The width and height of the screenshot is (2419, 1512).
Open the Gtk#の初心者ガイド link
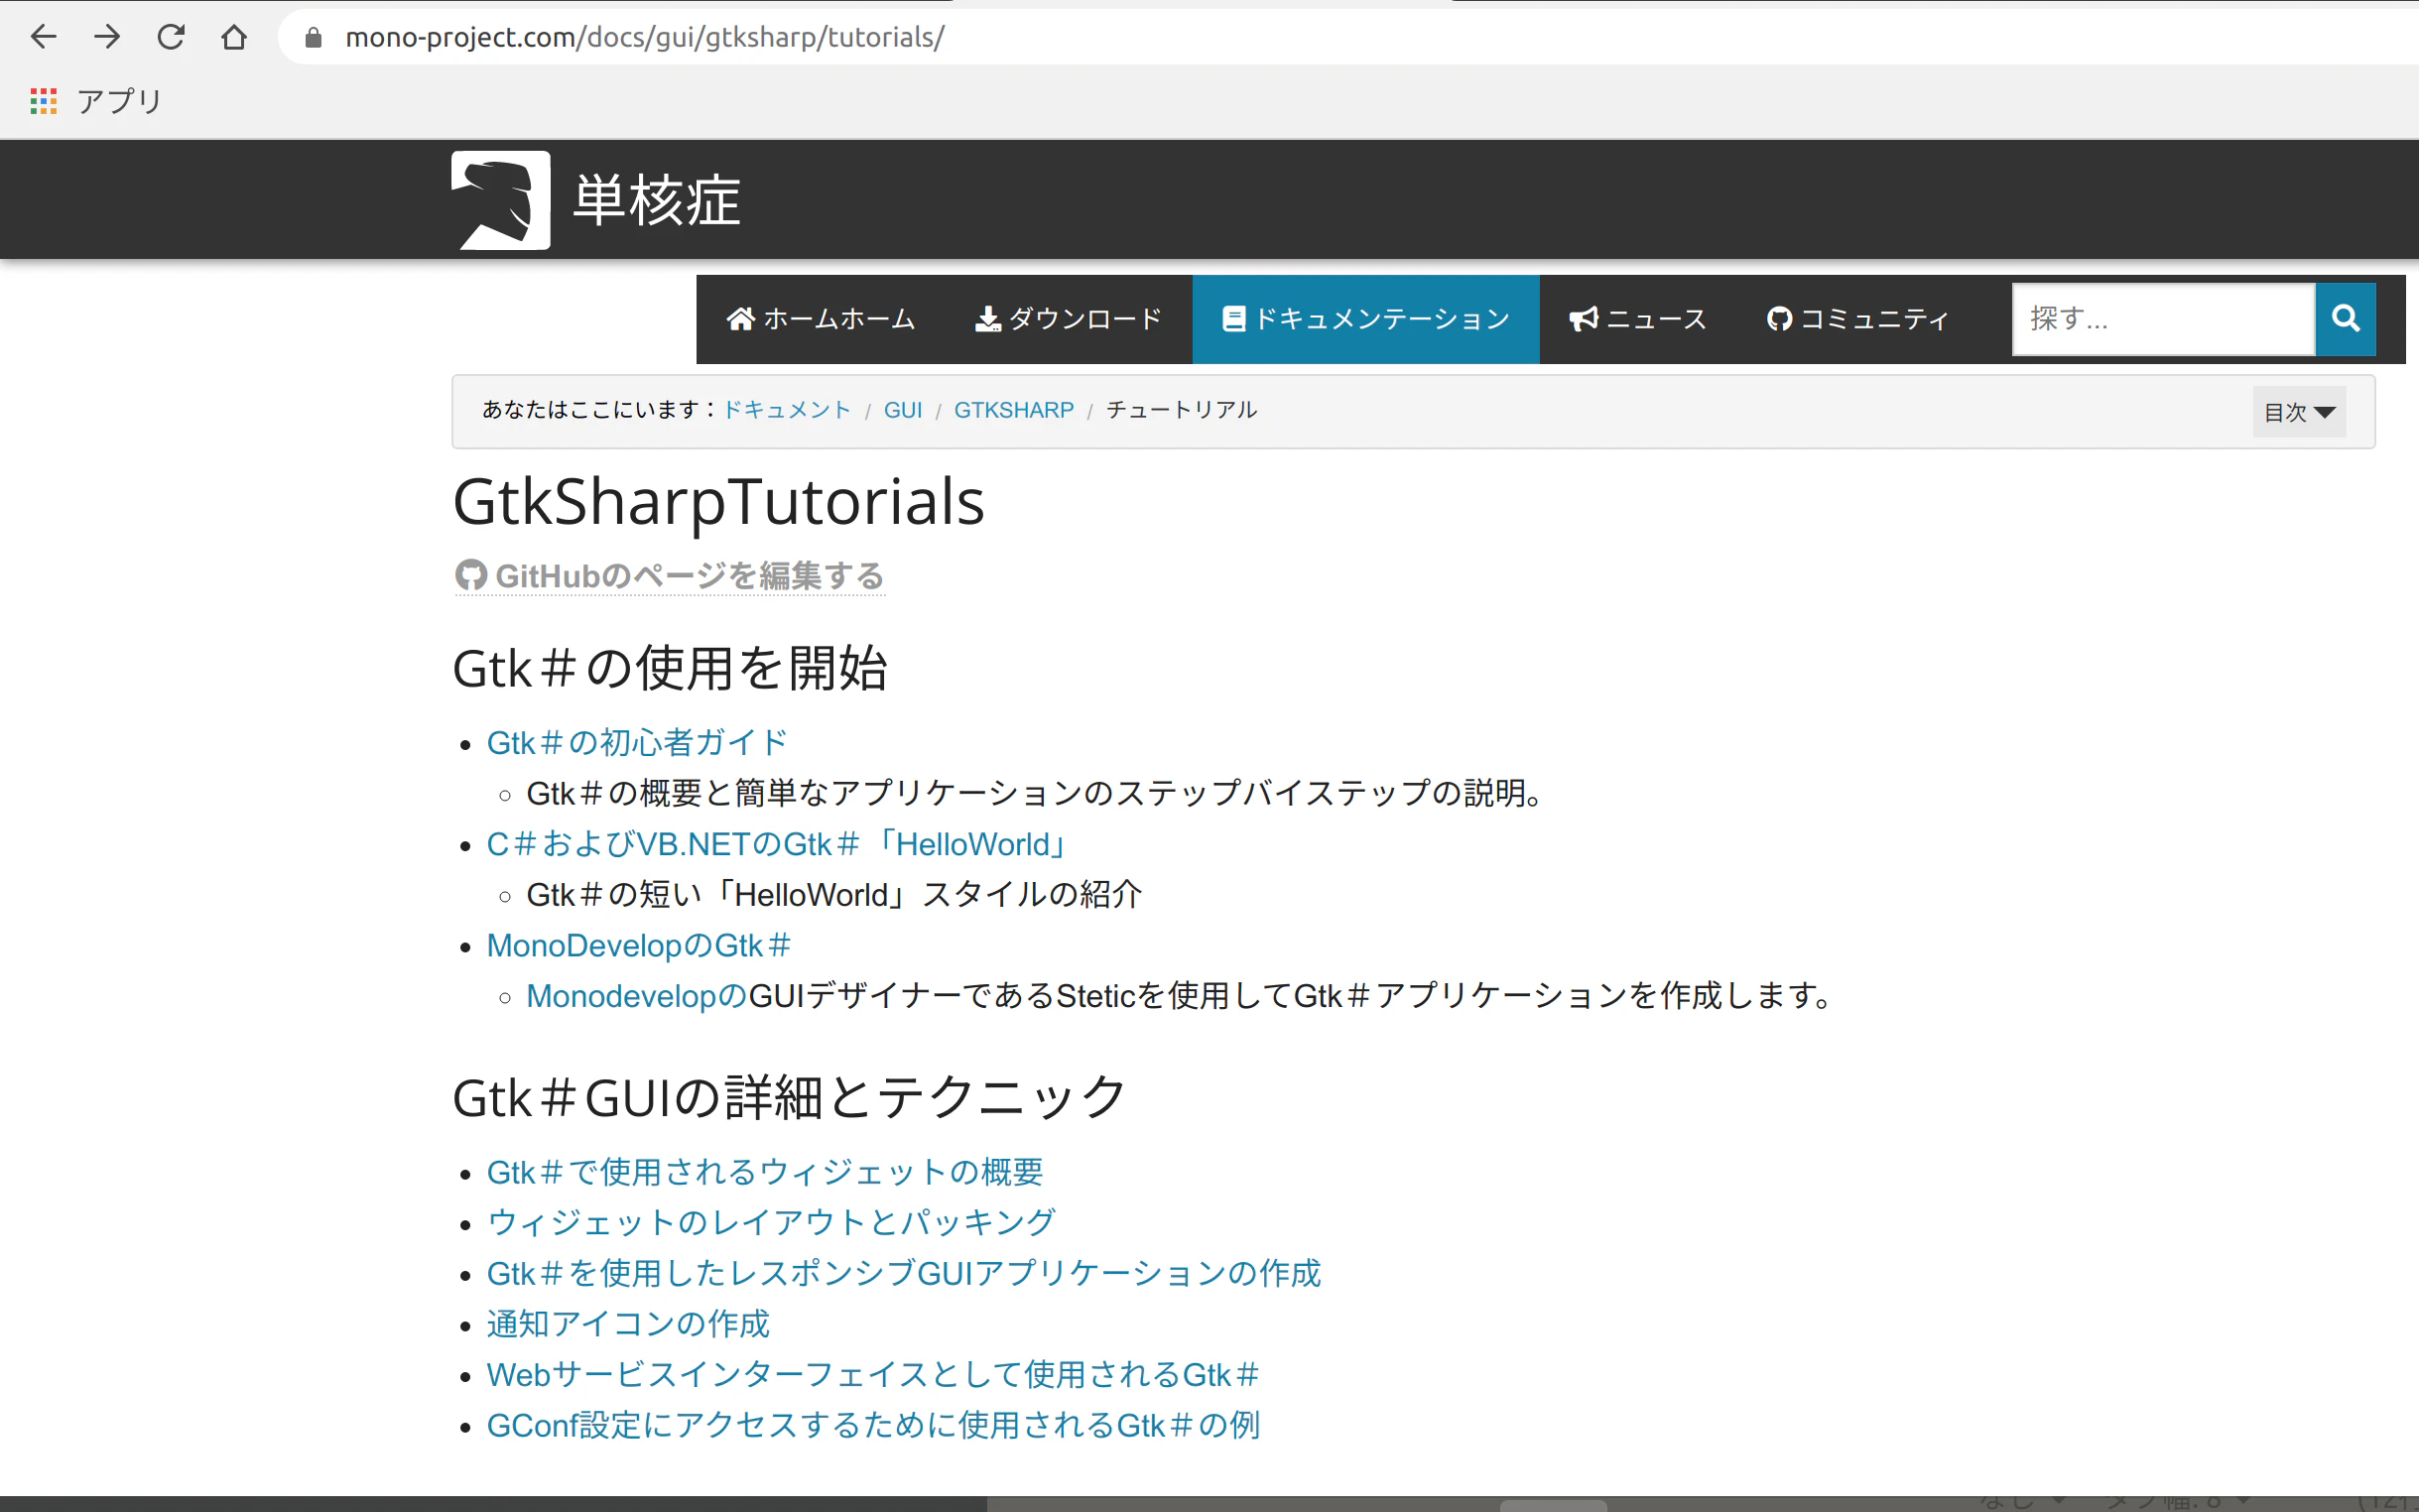point(637,743)
